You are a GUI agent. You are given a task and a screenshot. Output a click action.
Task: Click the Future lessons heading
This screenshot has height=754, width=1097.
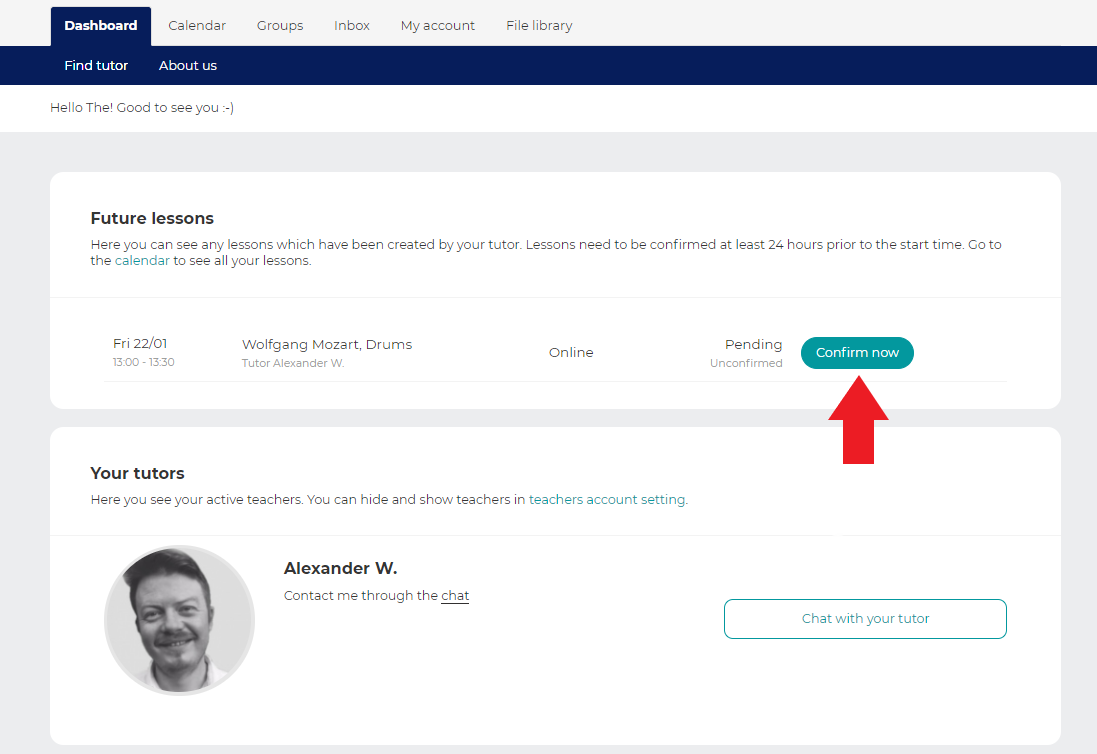[152, 218]
